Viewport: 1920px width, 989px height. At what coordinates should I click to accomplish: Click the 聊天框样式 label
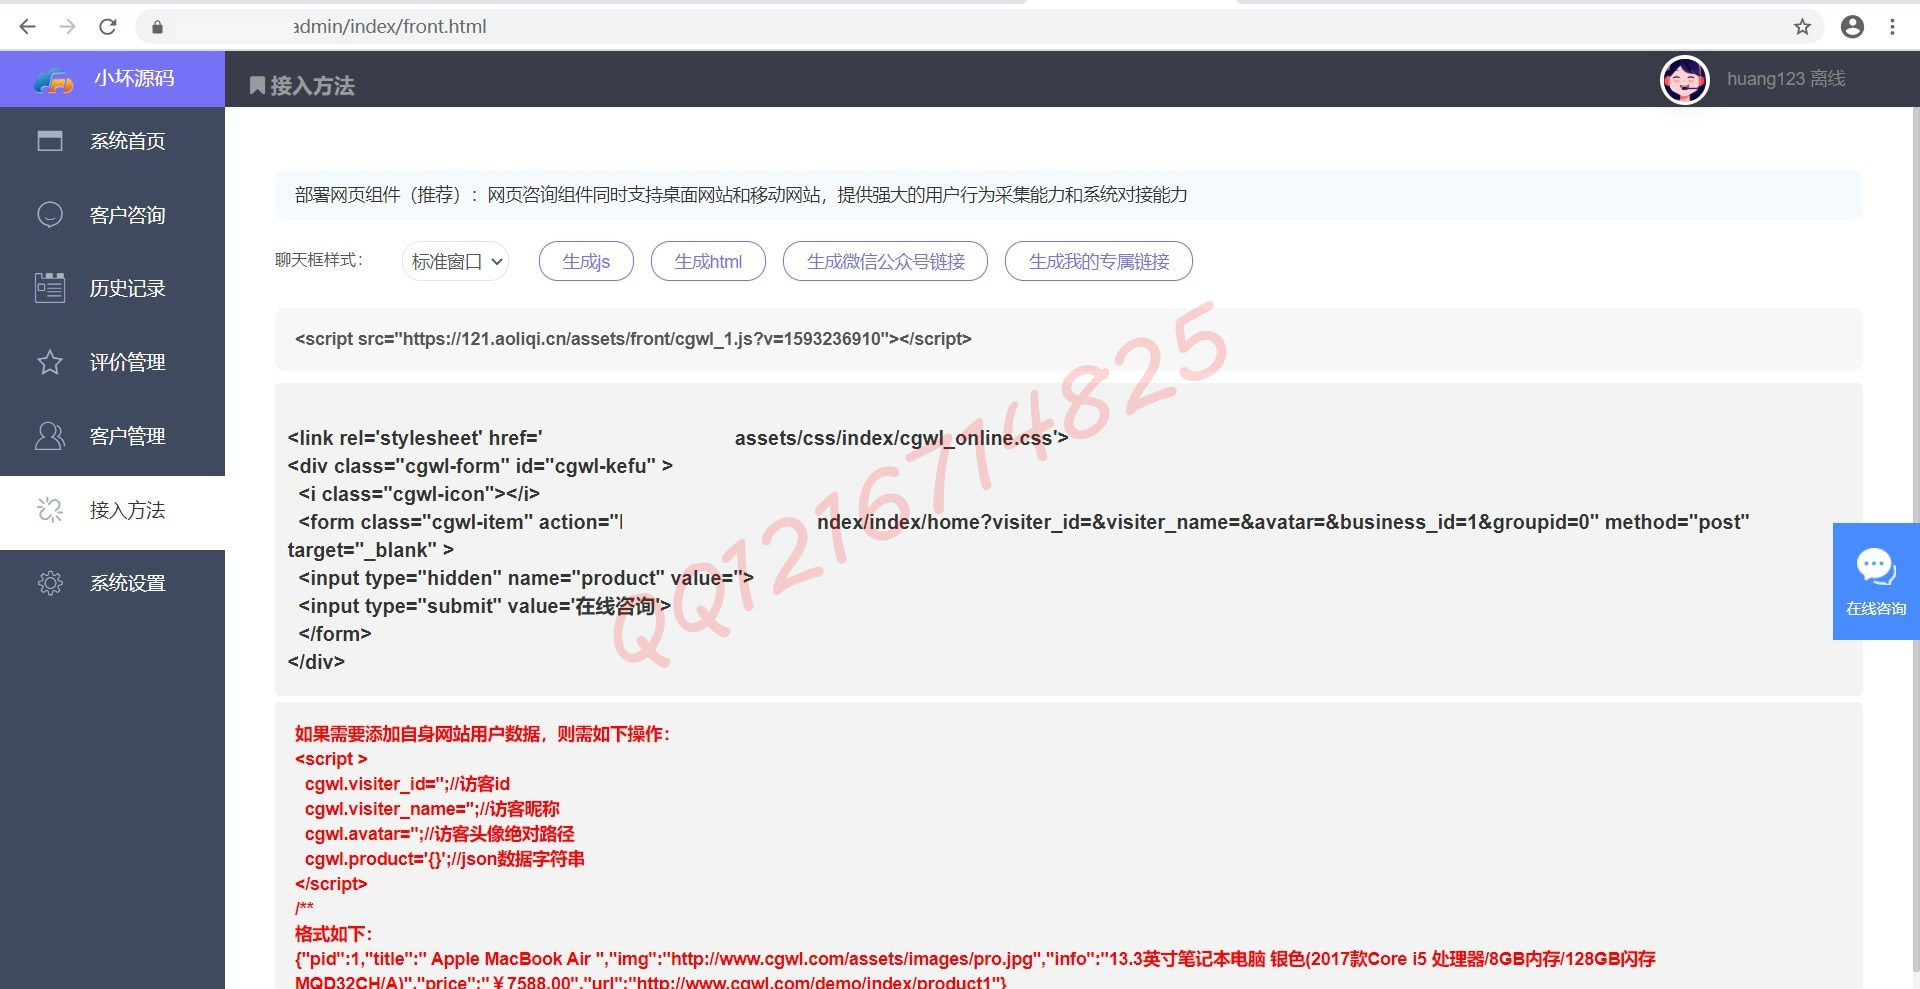319,260
